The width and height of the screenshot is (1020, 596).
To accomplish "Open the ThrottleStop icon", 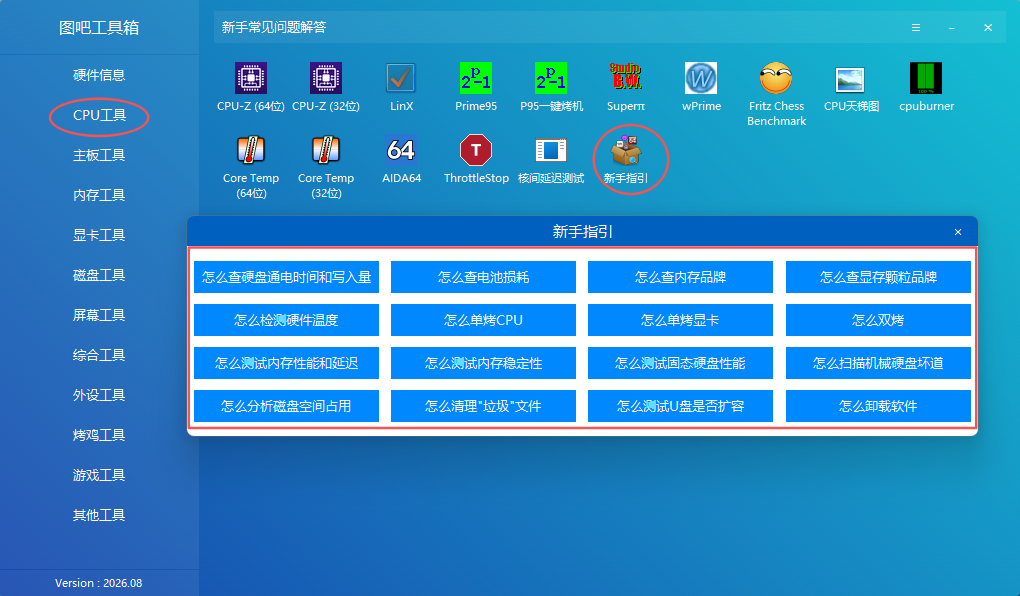I will 476,150.
